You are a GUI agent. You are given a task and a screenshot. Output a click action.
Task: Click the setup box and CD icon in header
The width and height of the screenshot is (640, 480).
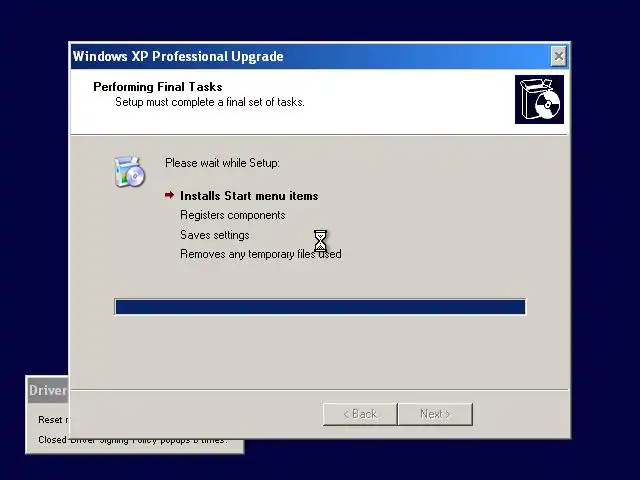click(x=539, y=99)
